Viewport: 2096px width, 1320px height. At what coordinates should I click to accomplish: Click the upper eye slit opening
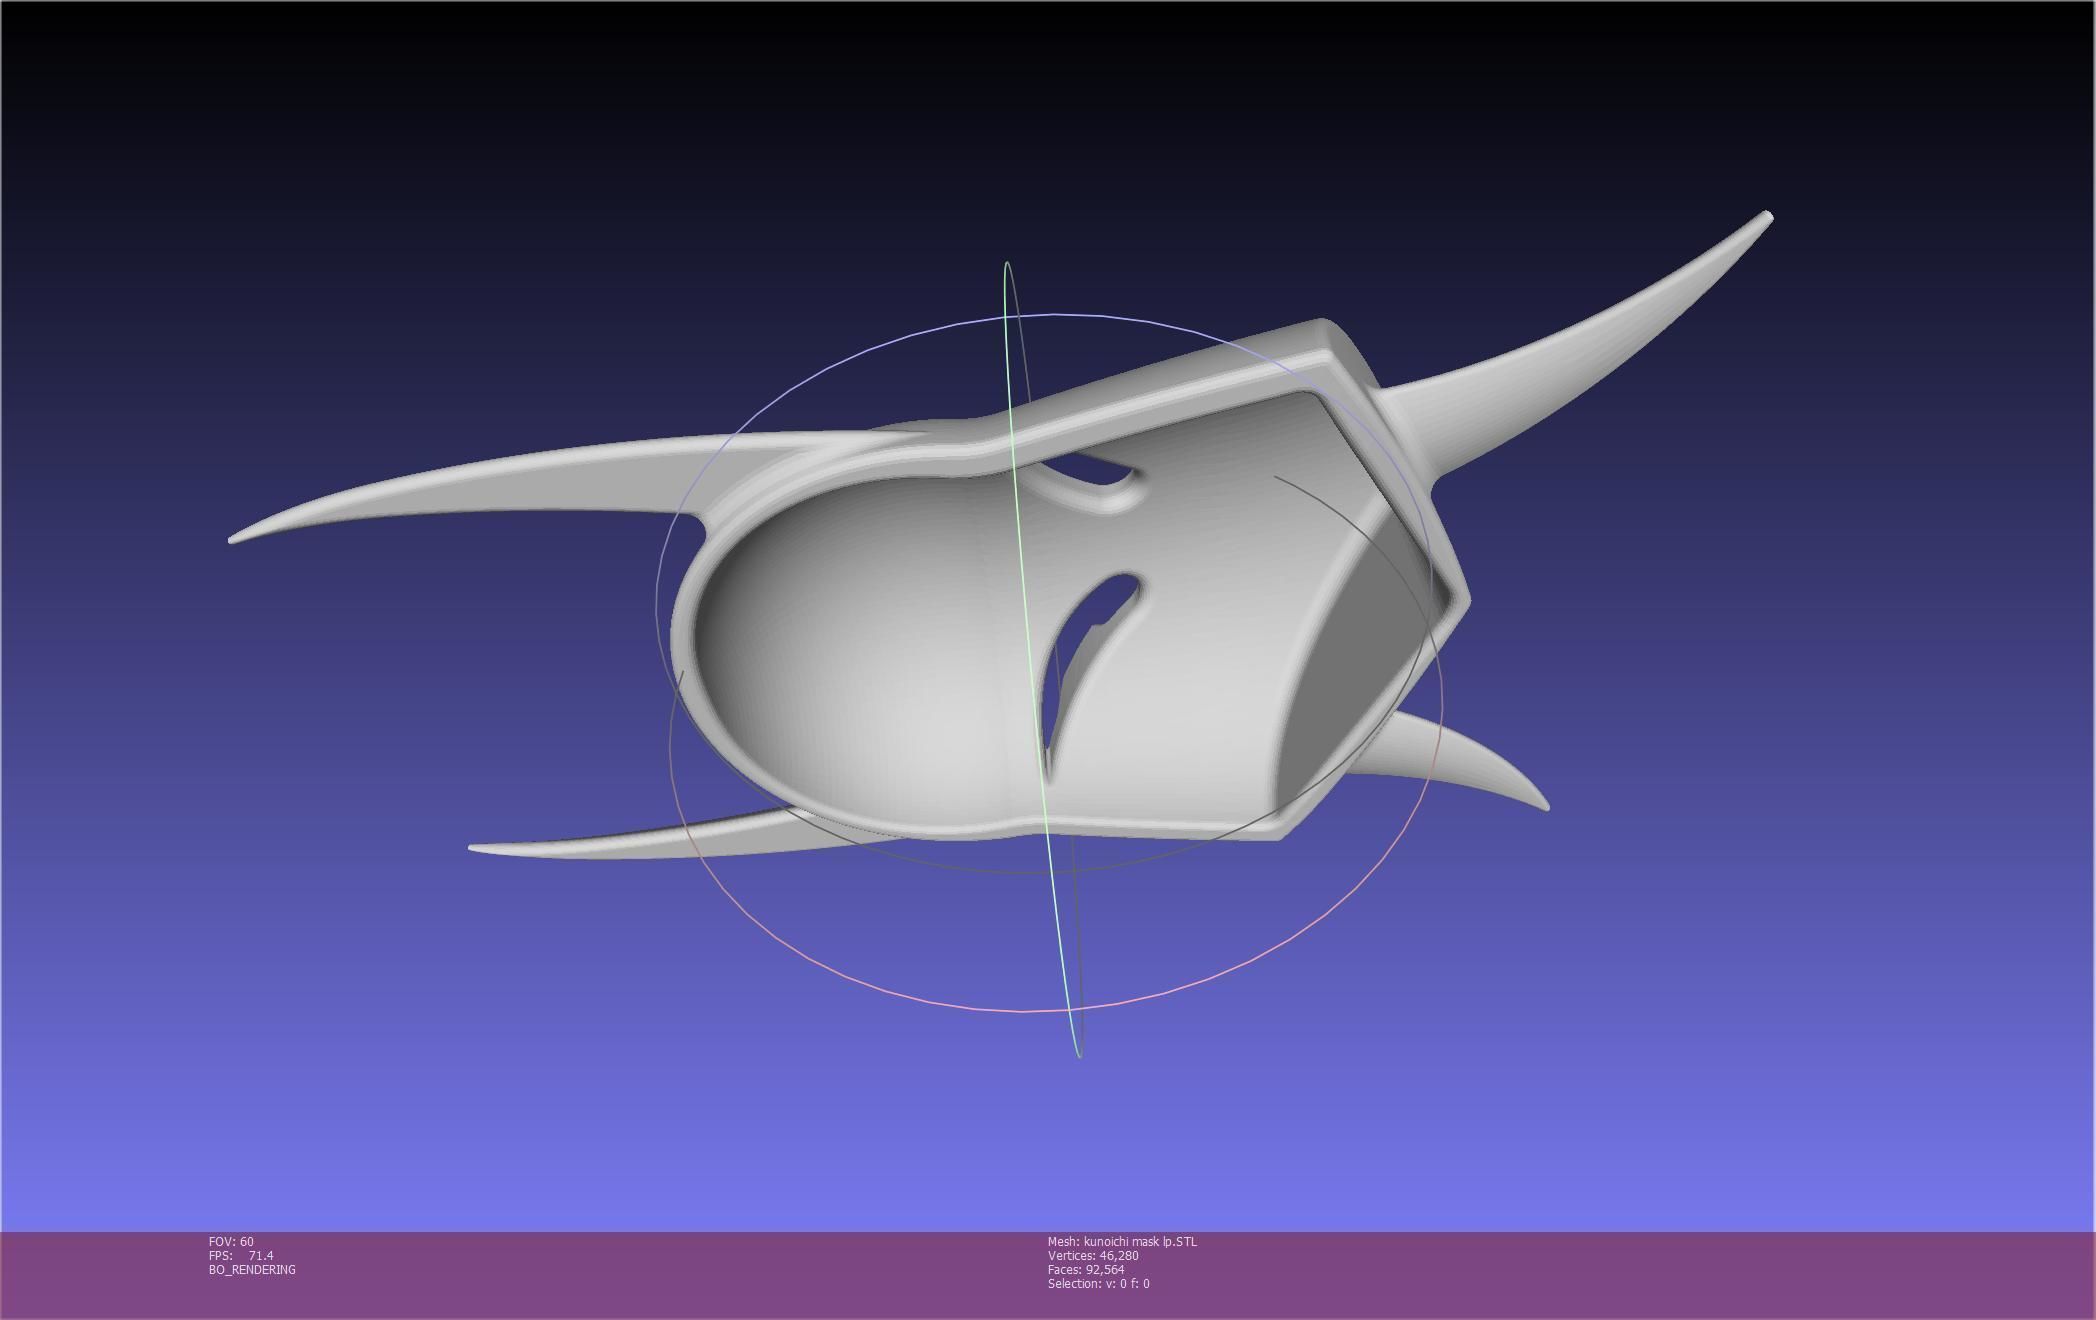pos(1092,469)
